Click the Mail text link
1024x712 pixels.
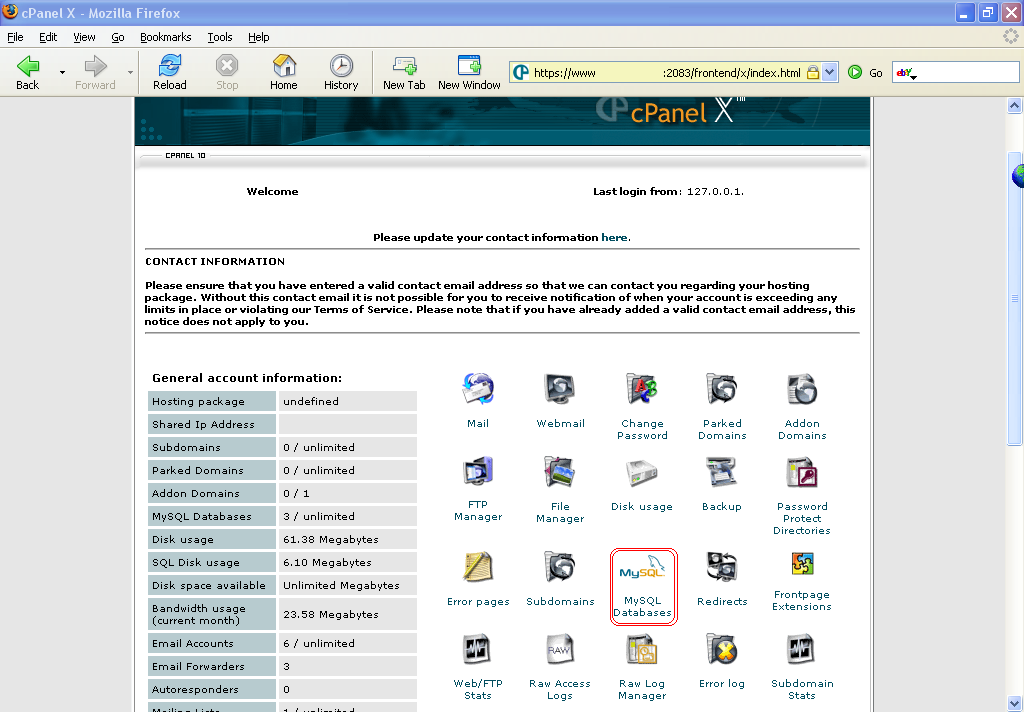[x=478, y=423]
